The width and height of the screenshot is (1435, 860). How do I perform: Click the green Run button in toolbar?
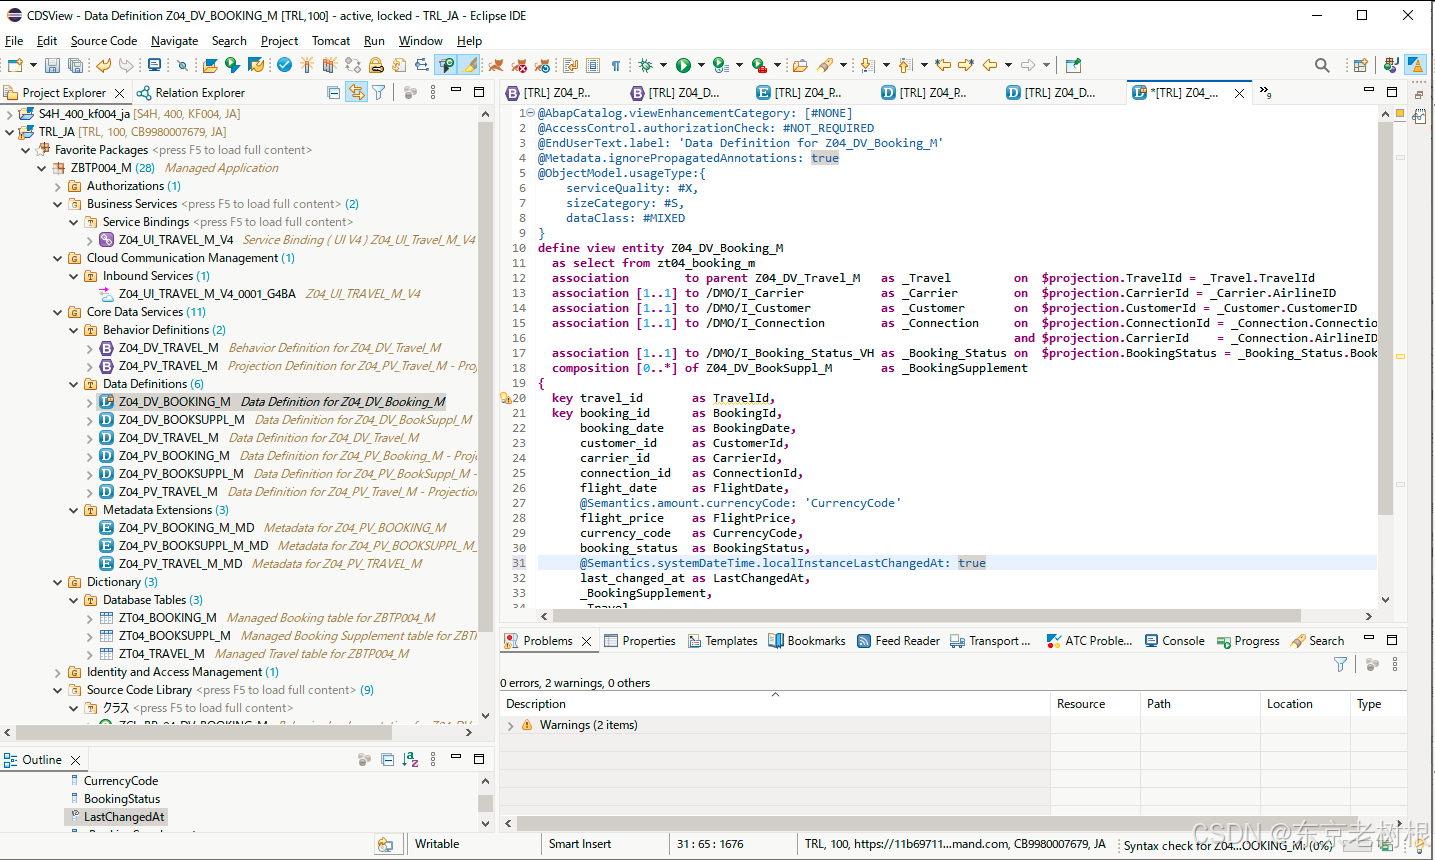coord(683,66)
